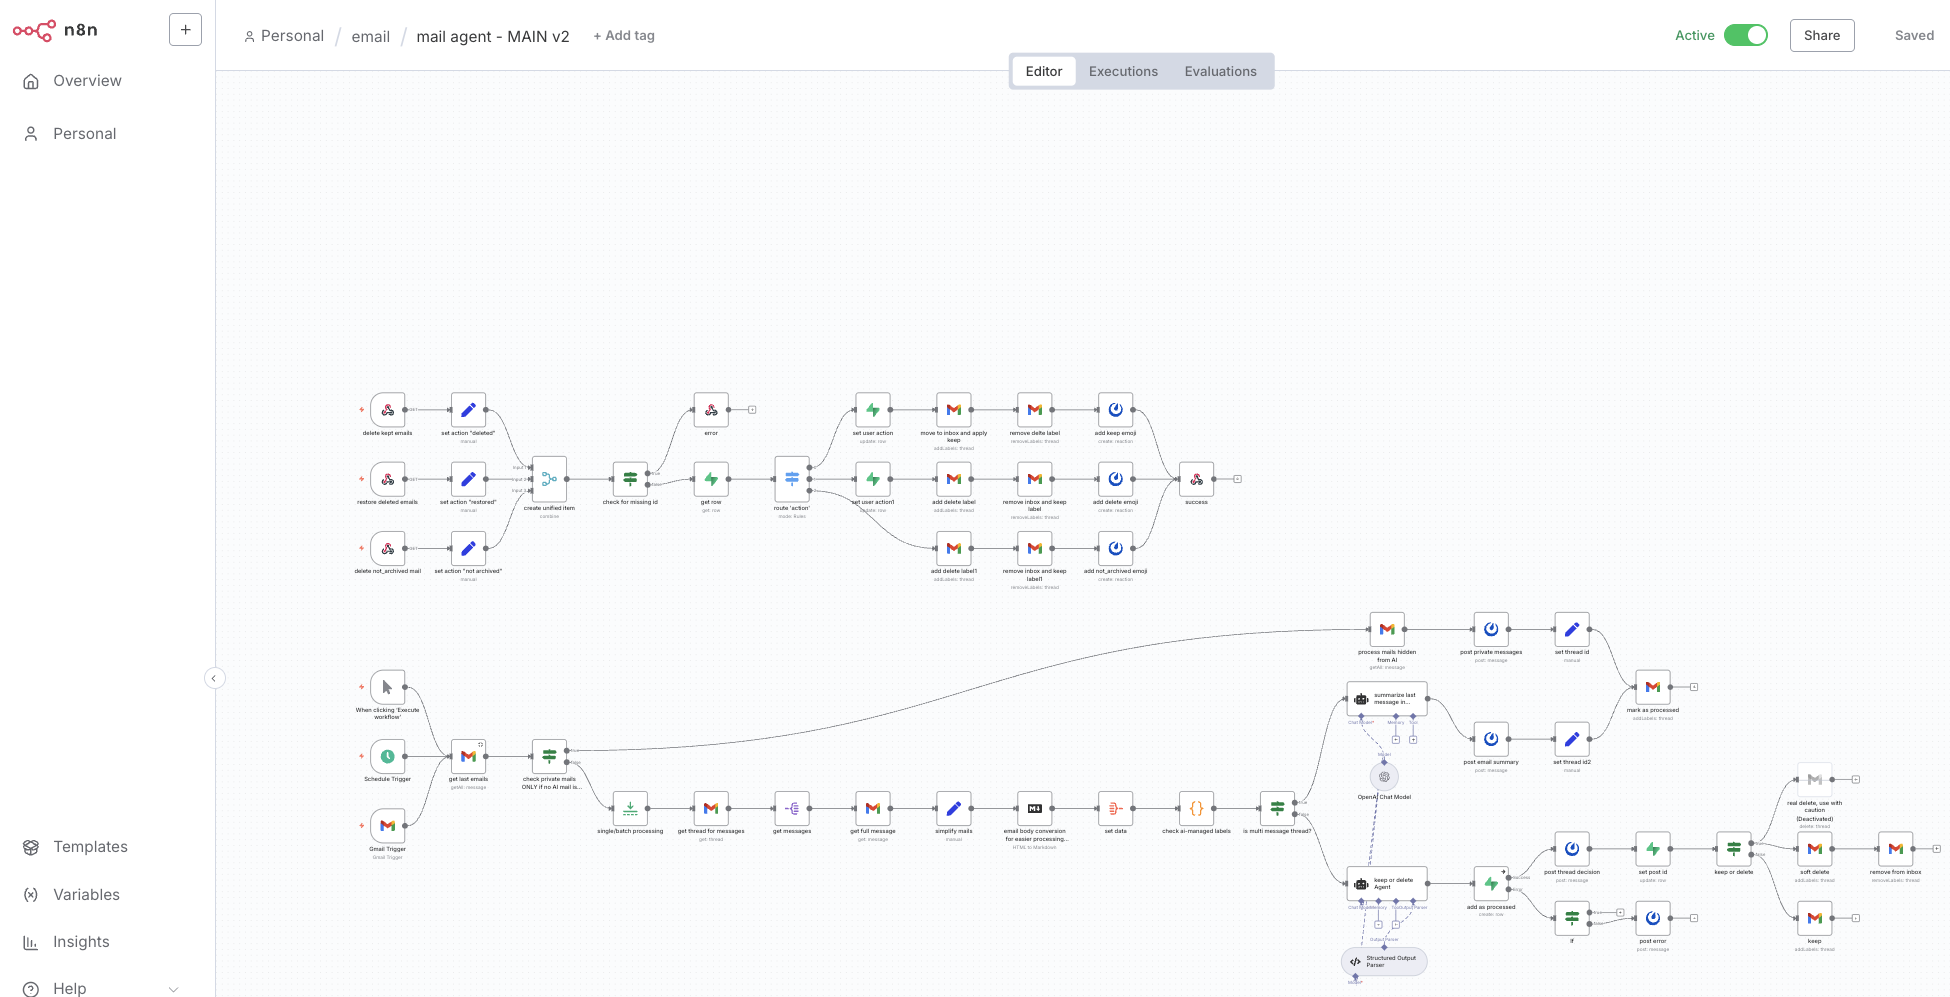Open Templates from the sidebar
1950x997 pixels.
pos(90,846)
